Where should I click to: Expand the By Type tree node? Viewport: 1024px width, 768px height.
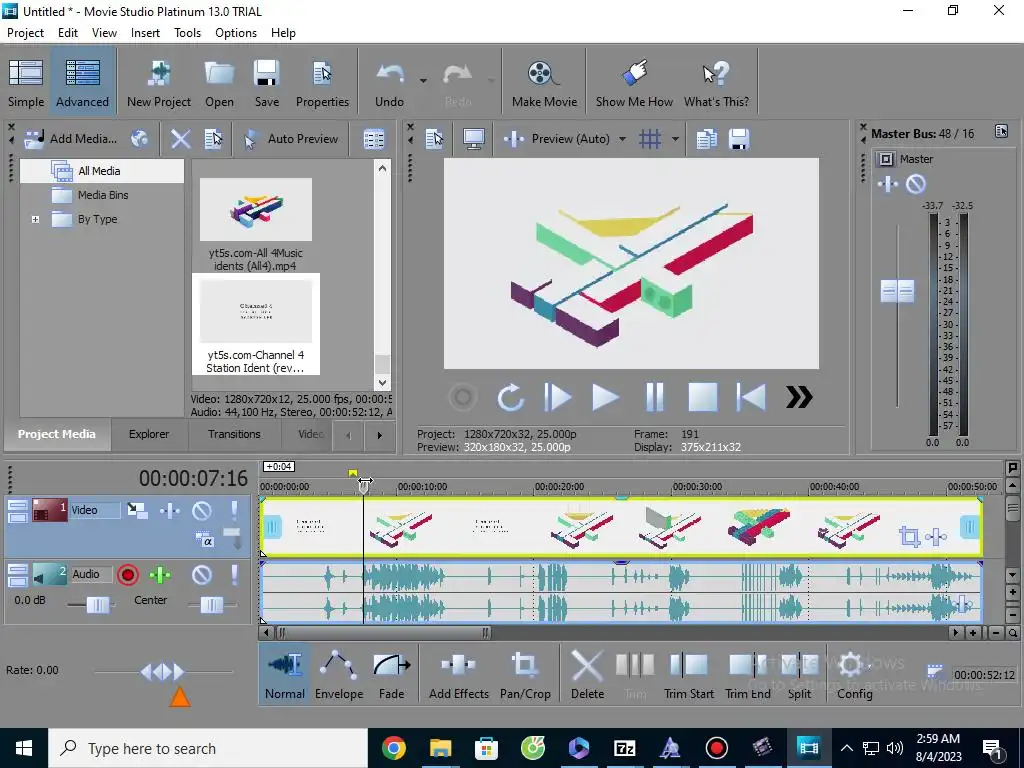(x=35, y=219)
